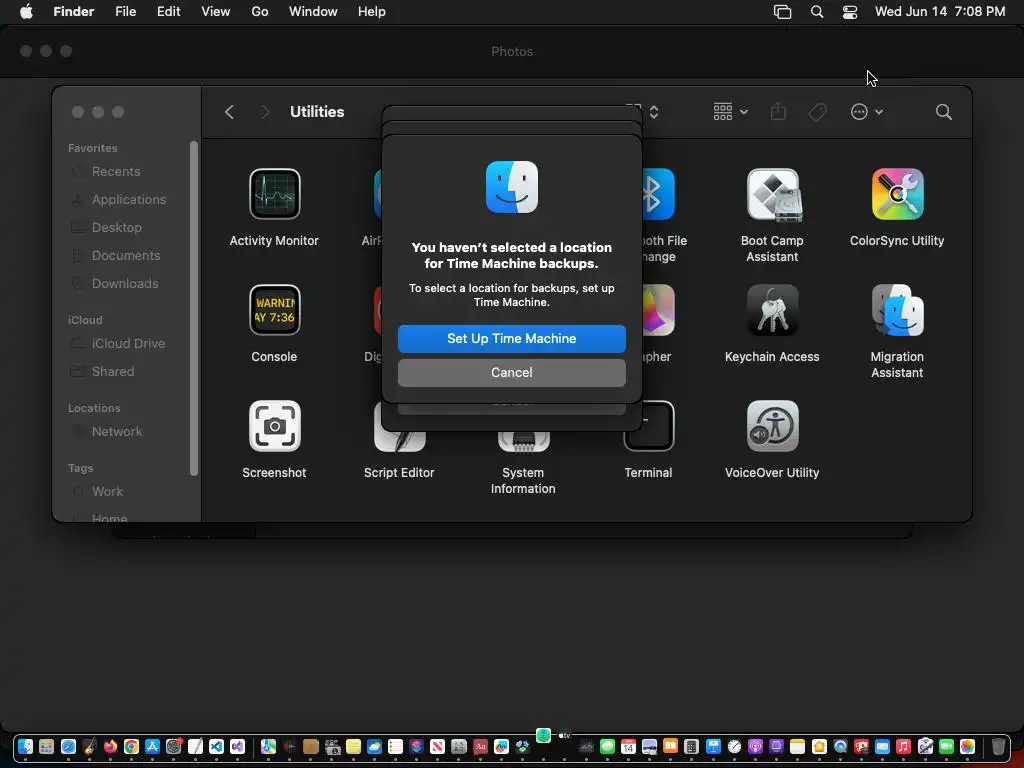Screen dimensions: 1024x768
Task: Open the Apple menu
Action: pyautogui.click(x=26, y=12)
